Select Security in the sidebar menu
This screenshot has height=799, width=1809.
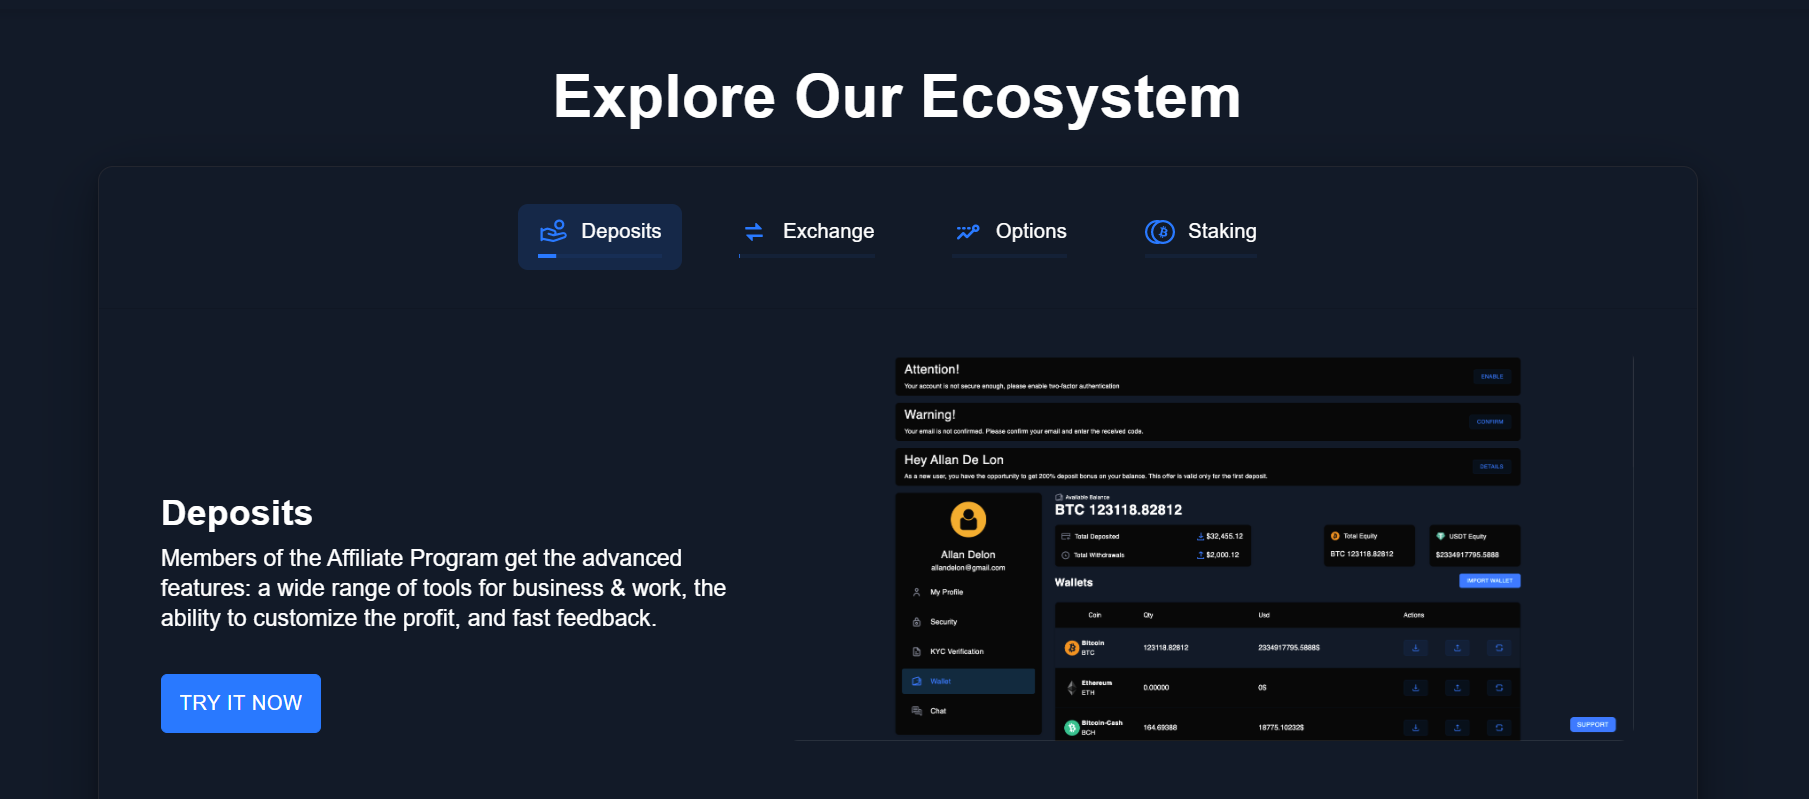(x=943, y=622)
